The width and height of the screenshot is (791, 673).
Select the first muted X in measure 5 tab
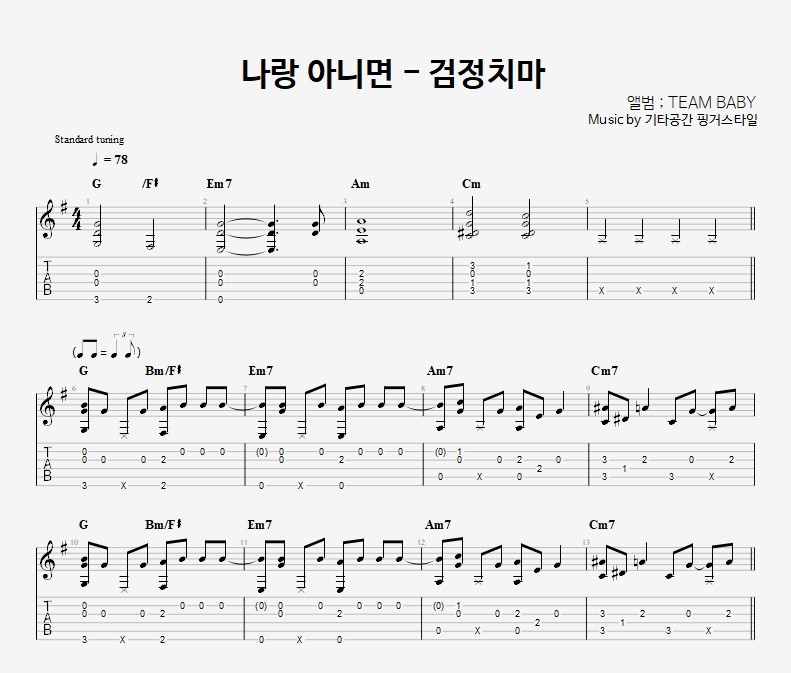click(601, 291)
